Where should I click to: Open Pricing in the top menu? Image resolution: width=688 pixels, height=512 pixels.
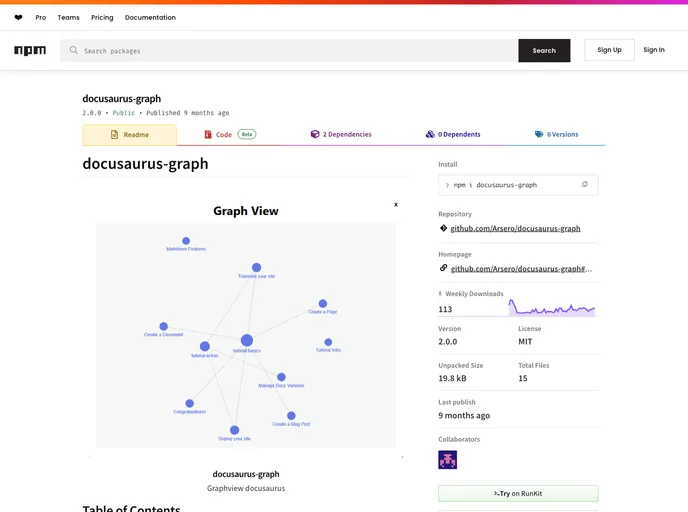click(102, 18)
